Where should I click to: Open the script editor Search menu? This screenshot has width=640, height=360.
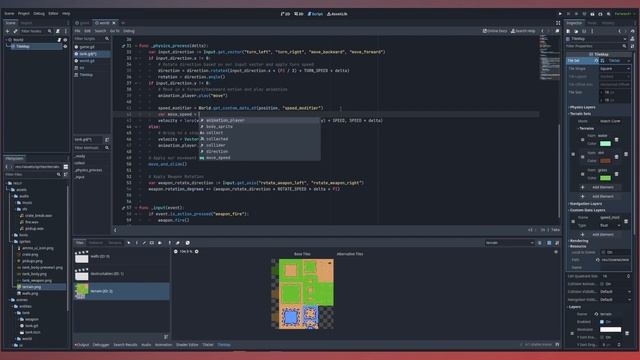tap(100, 31)
